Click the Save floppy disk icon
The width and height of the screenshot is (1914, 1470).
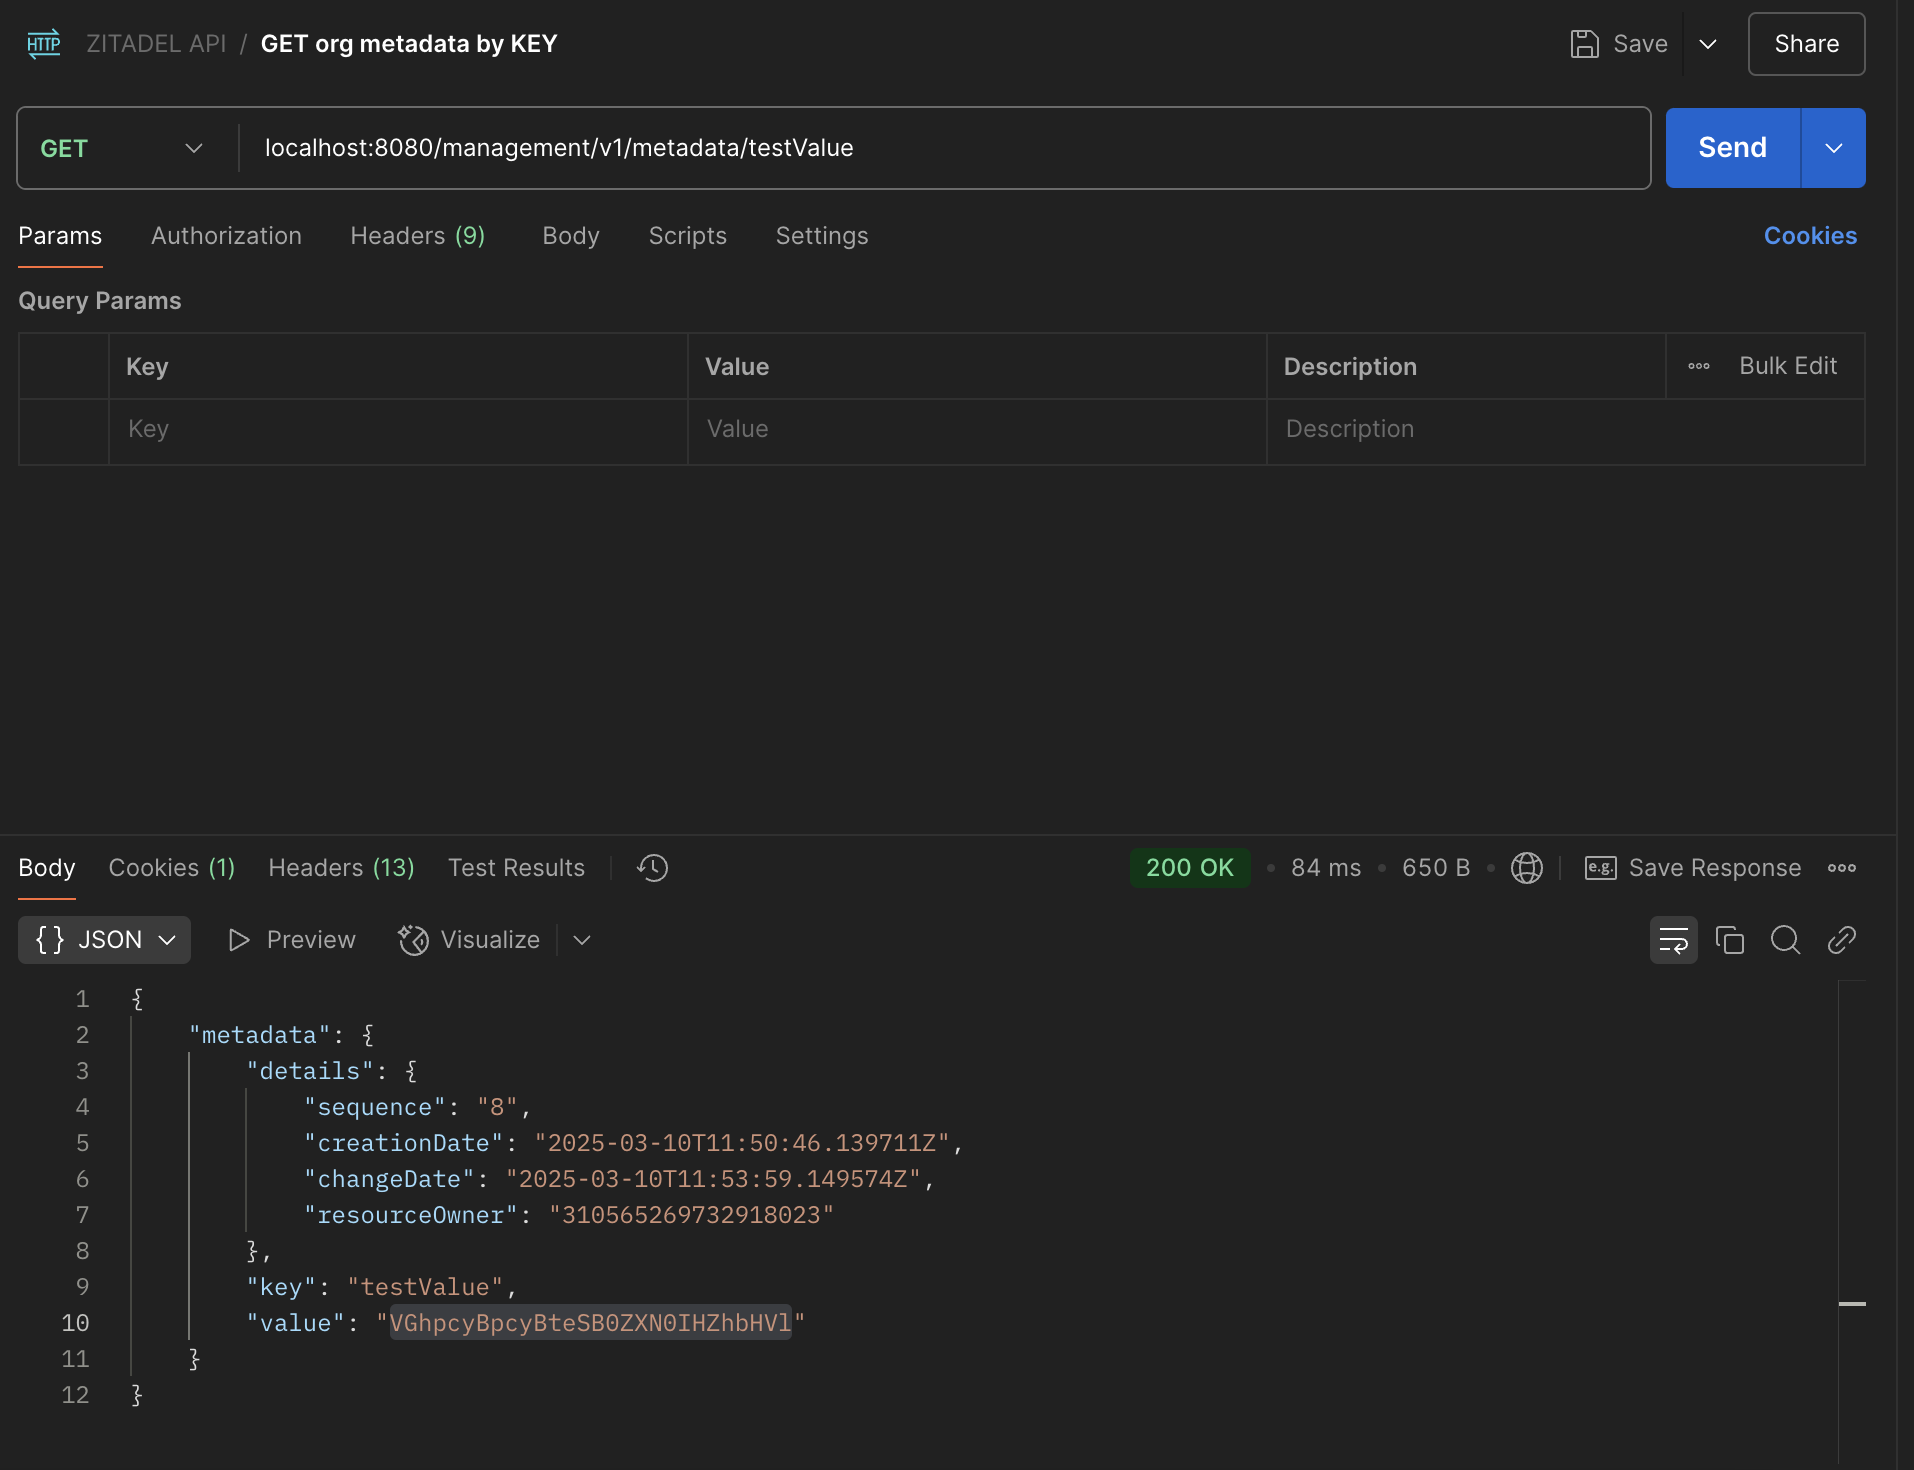[x=1584, y=44]
